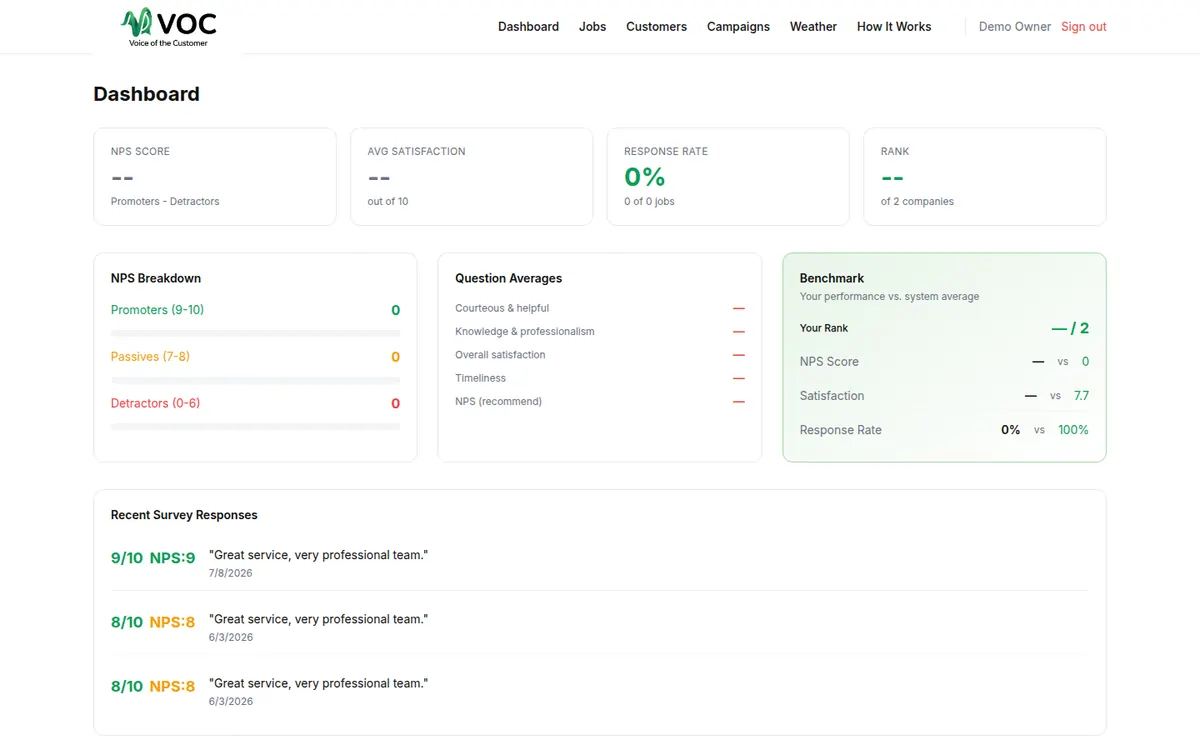Click the 9/10 NPS:9 score badge

[153, 558]
